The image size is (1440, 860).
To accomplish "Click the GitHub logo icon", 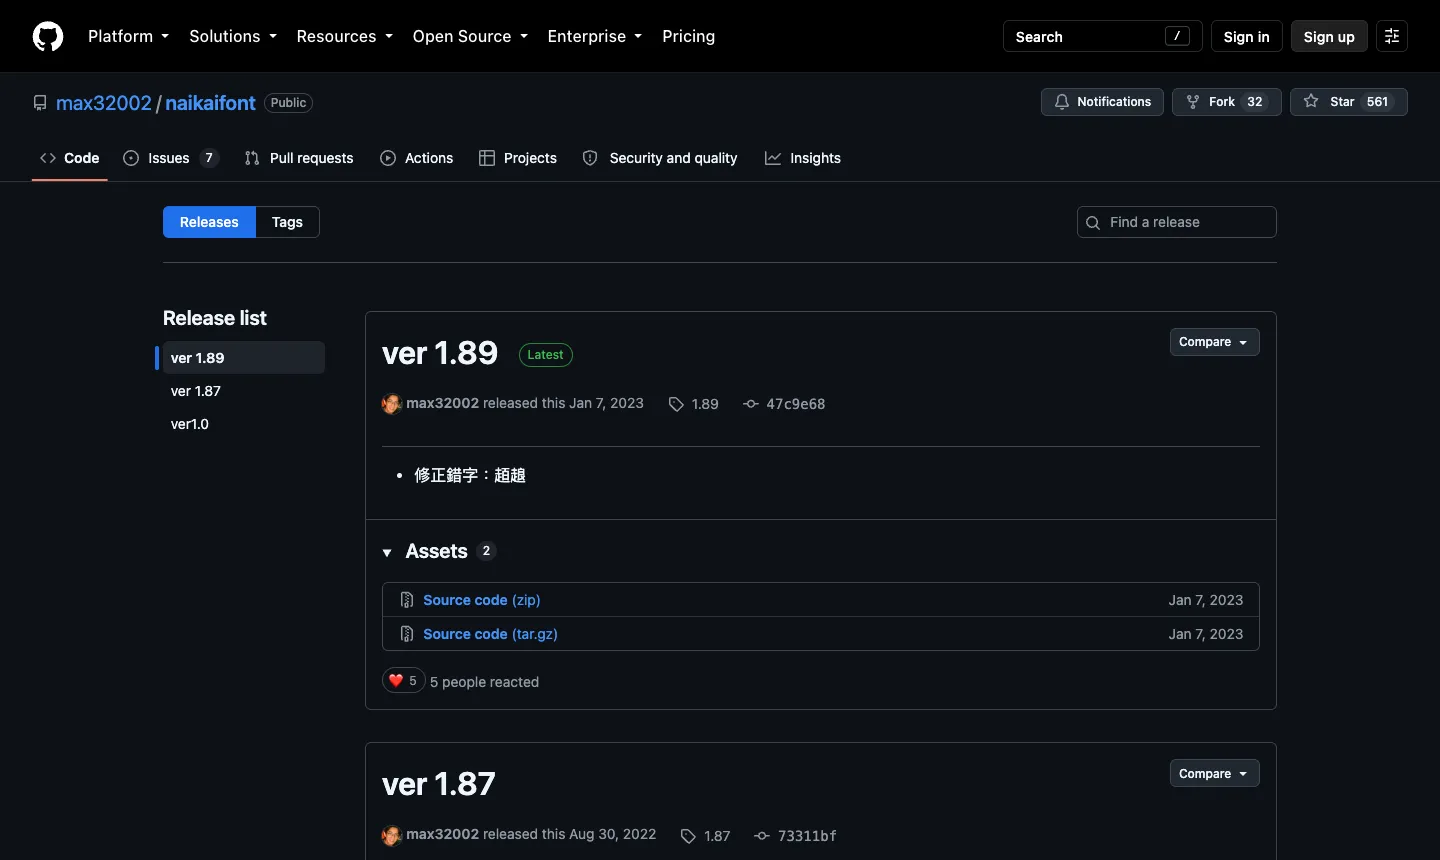I will coord(48,36).
